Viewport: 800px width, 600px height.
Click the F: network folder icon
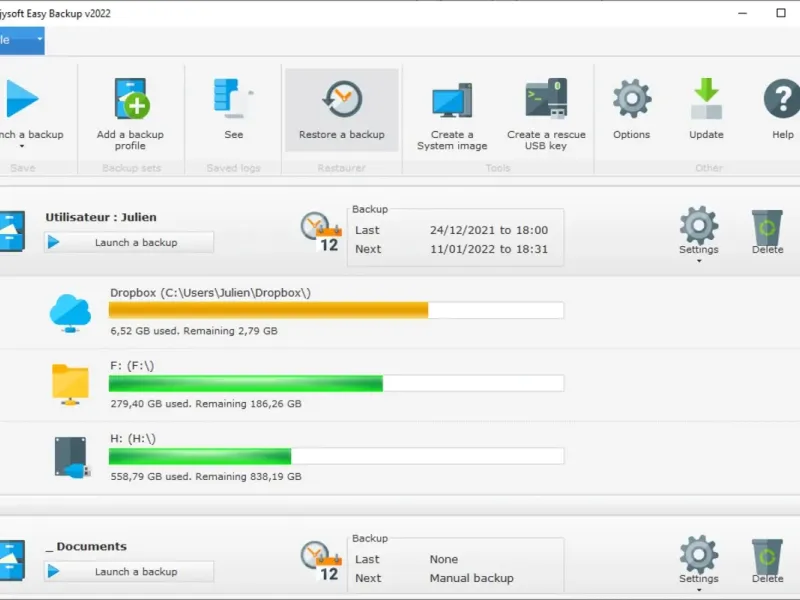coord(70,385)
